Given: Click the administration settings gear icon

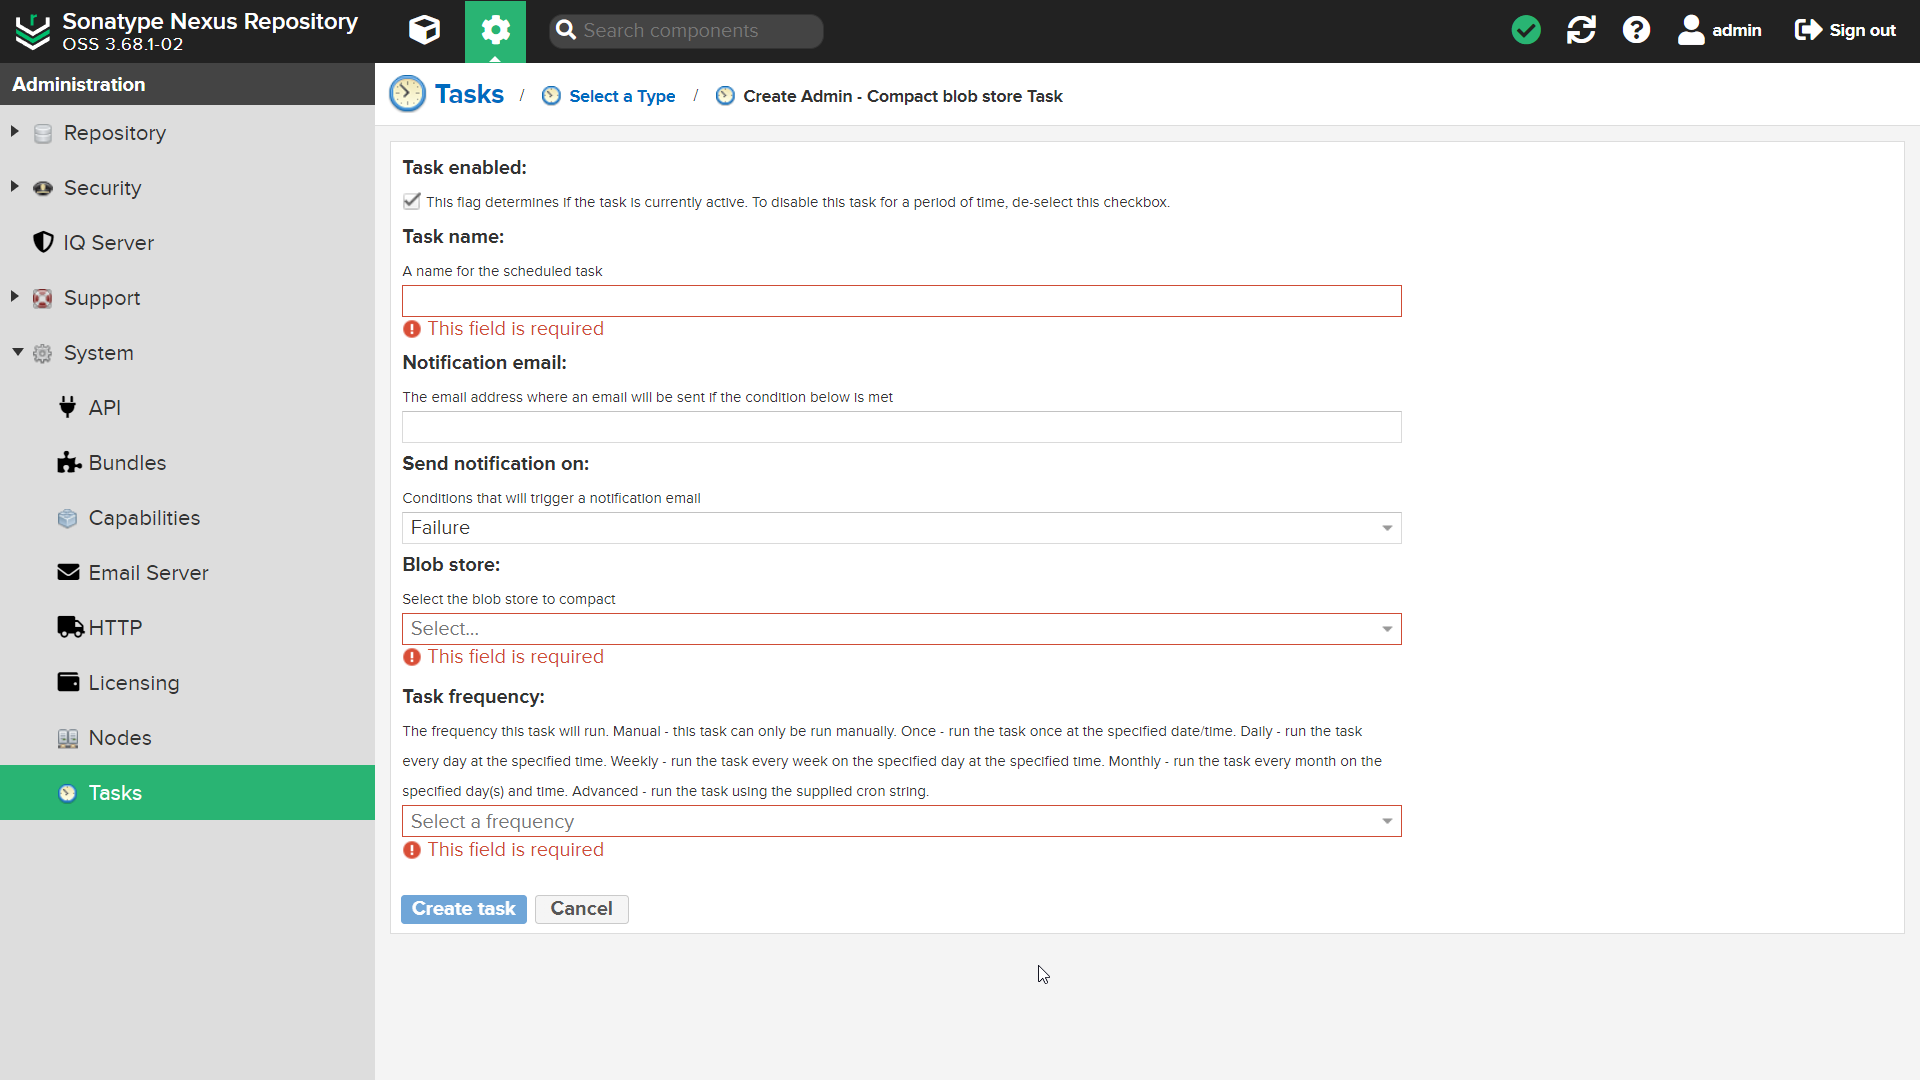Looking at the screenshot, I should tap(495, 30).
